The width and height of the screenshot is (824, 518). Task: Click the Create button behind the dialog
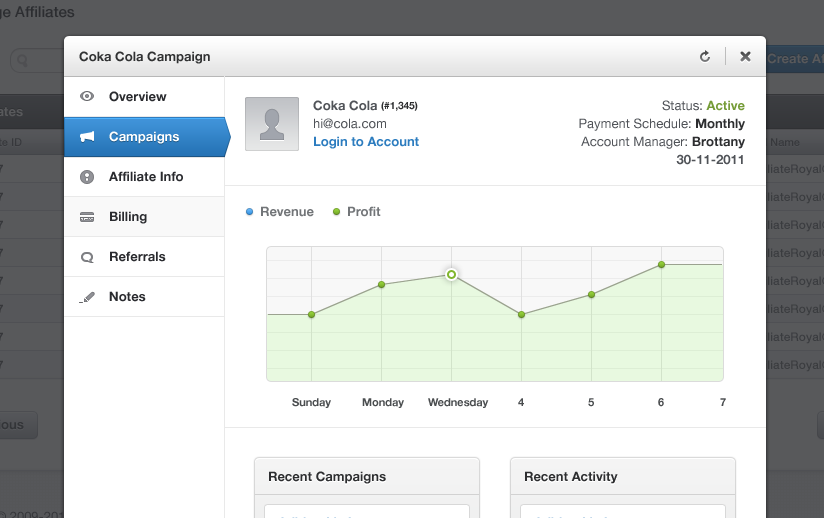coord(795,59)
